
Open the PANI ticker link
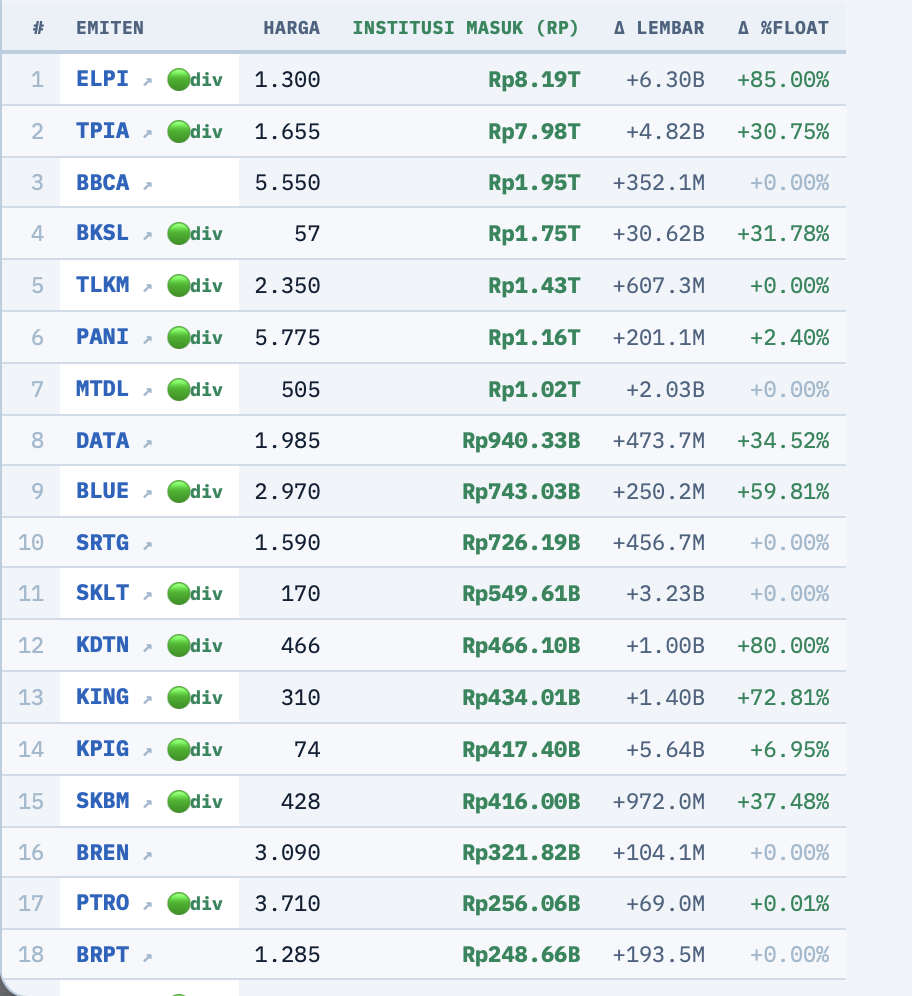tap(102, 337)
